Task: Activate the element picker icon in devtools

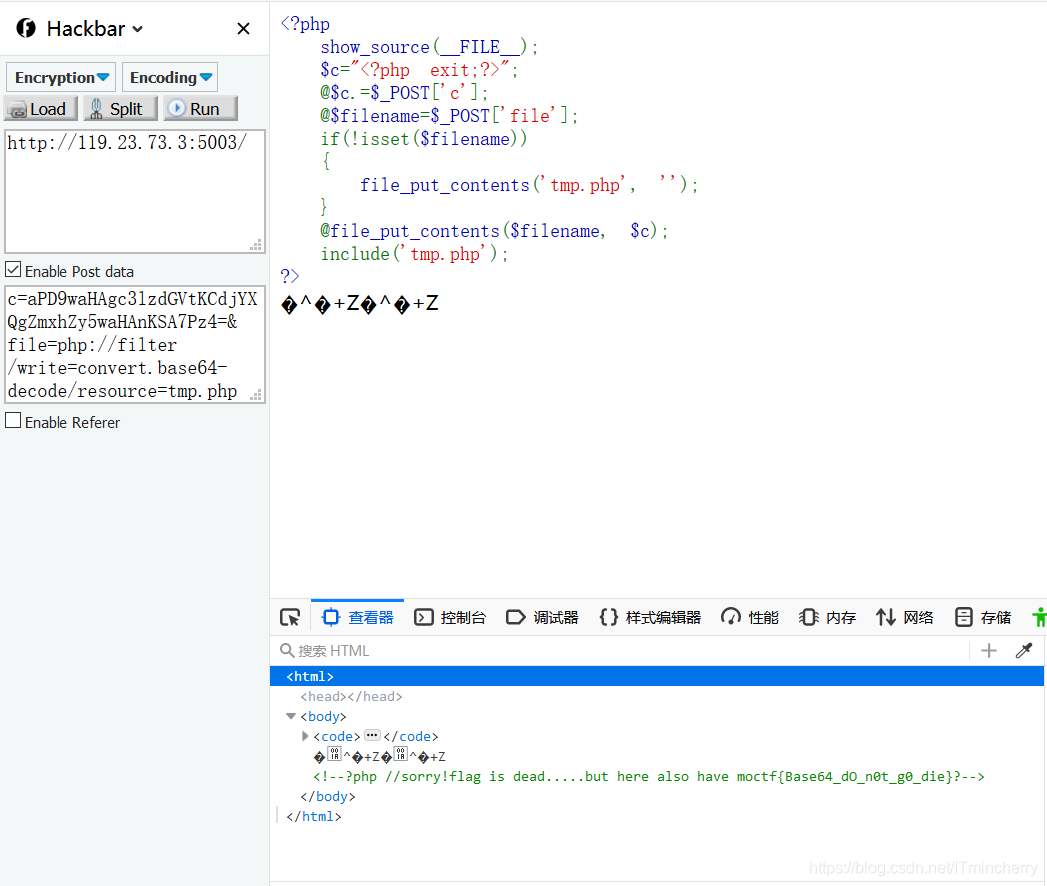Action: tap(290, 617)
